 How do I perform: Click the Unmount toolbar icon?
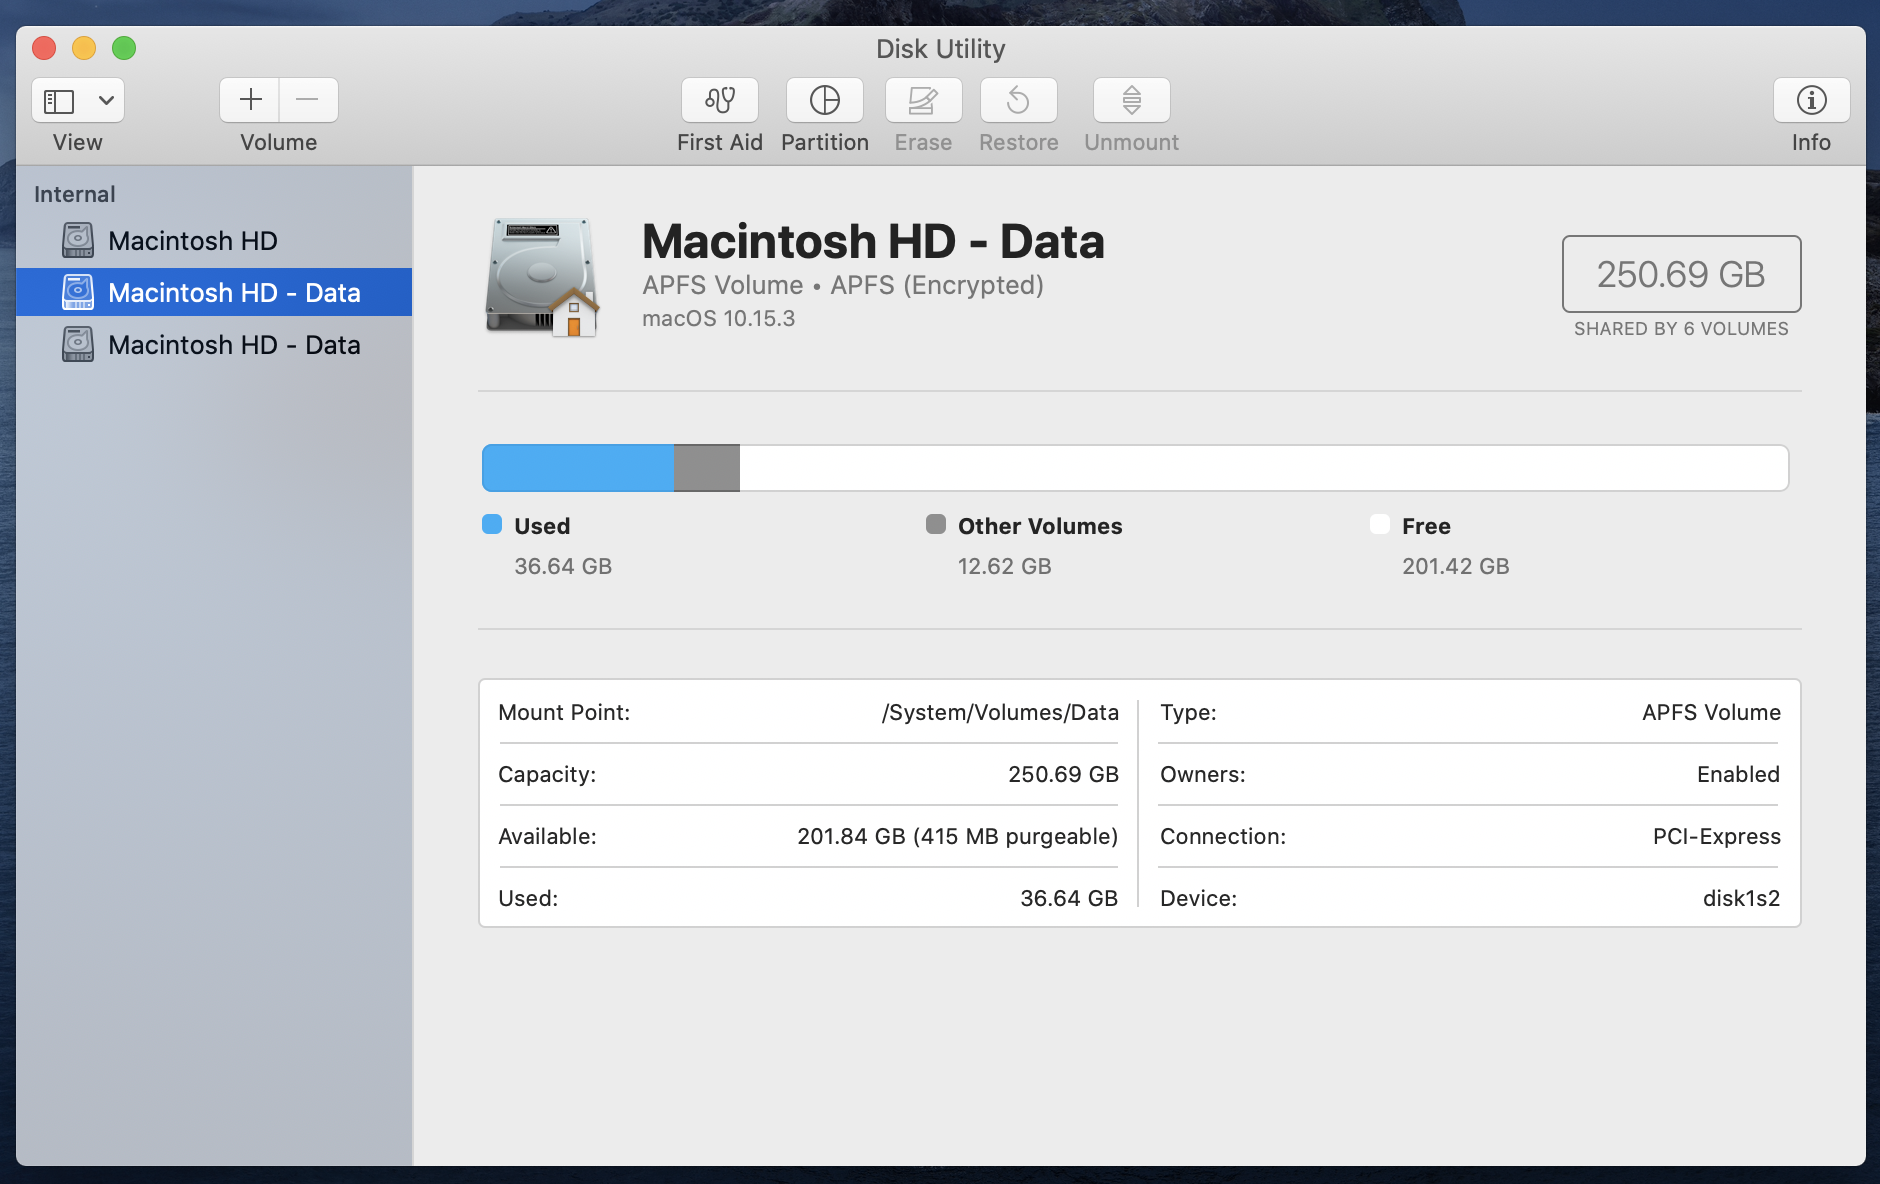[1132, 100]
